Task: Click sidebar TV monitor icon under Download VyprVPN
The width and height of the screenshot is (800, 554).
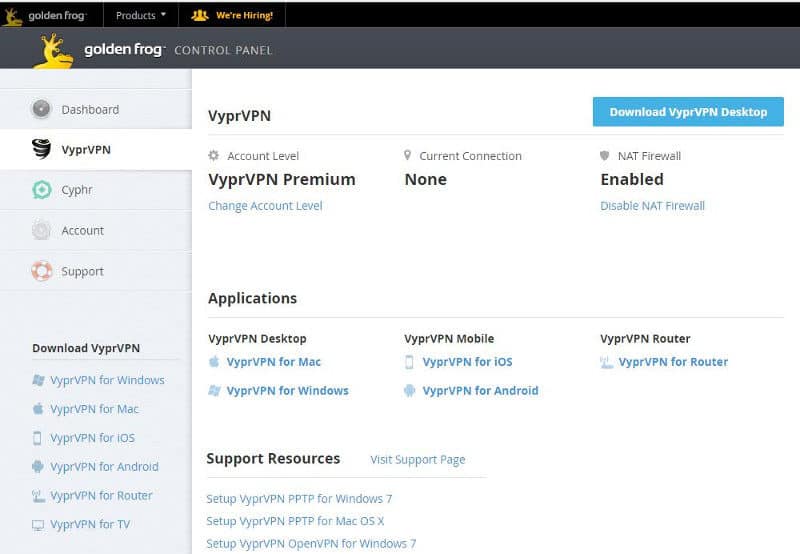Action: point(38,525)
